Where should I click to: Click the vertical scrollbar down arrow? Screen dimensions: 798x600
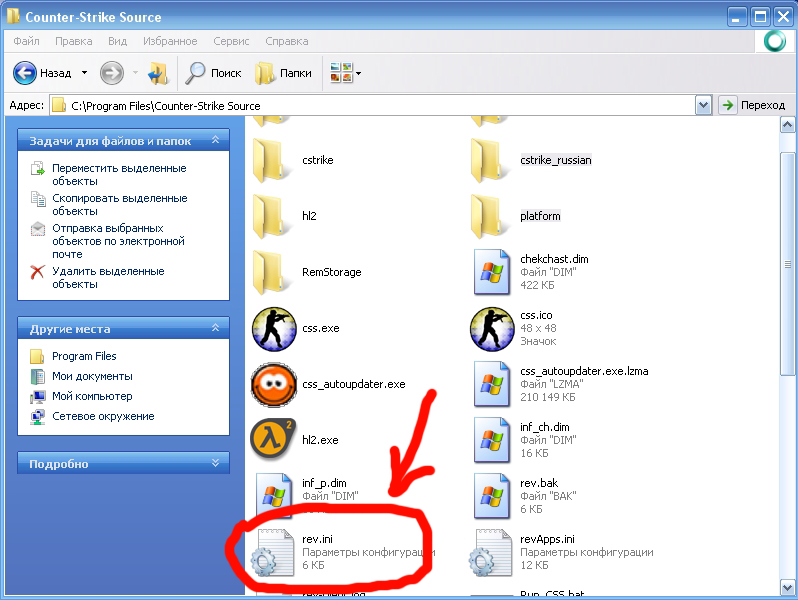(x=787, y=587)
